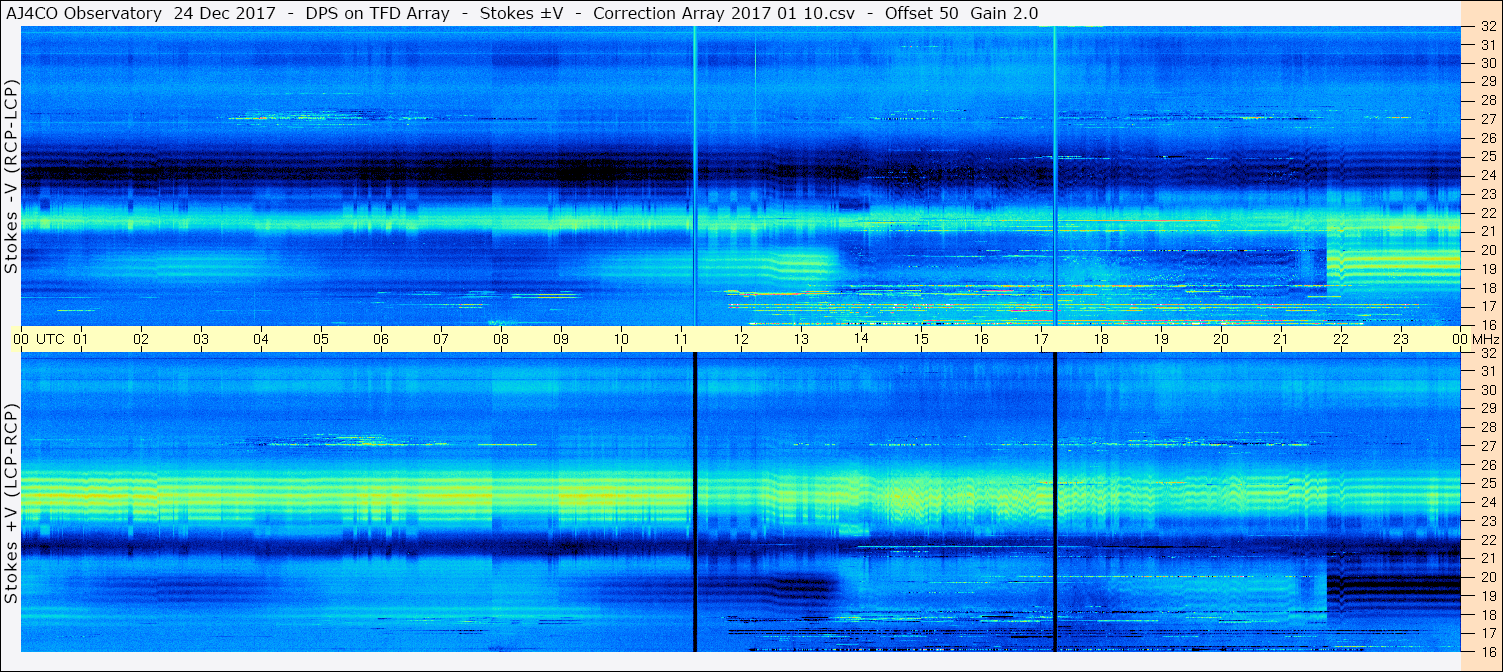Click the 31 MHz label of lower panel
1503x672 pixels.
coord(1488,371)
